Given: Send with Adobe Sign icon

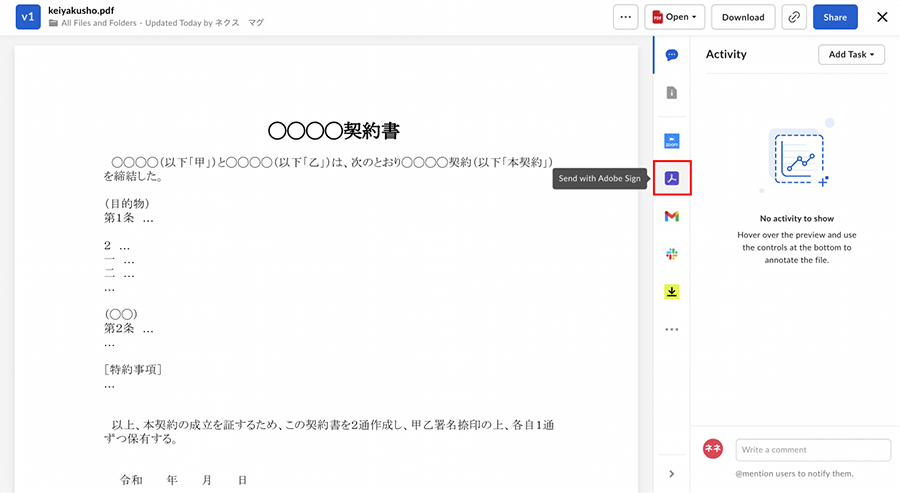Looking at the screenshot, I should point(672,178).
